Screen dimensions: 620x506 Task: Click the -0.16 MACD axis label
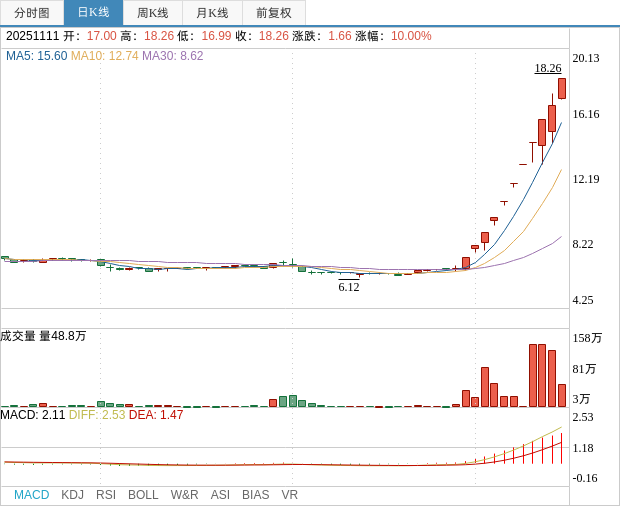[x=585, y=478]
